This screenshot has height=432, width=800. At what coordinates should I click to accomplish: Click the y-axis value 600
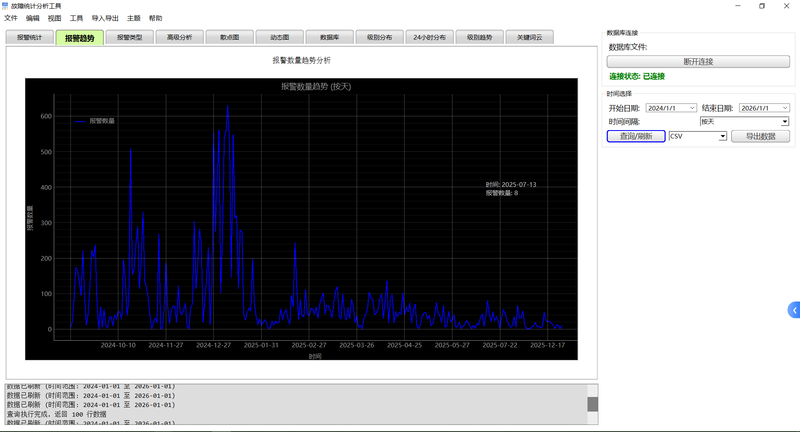pos(46,116)
